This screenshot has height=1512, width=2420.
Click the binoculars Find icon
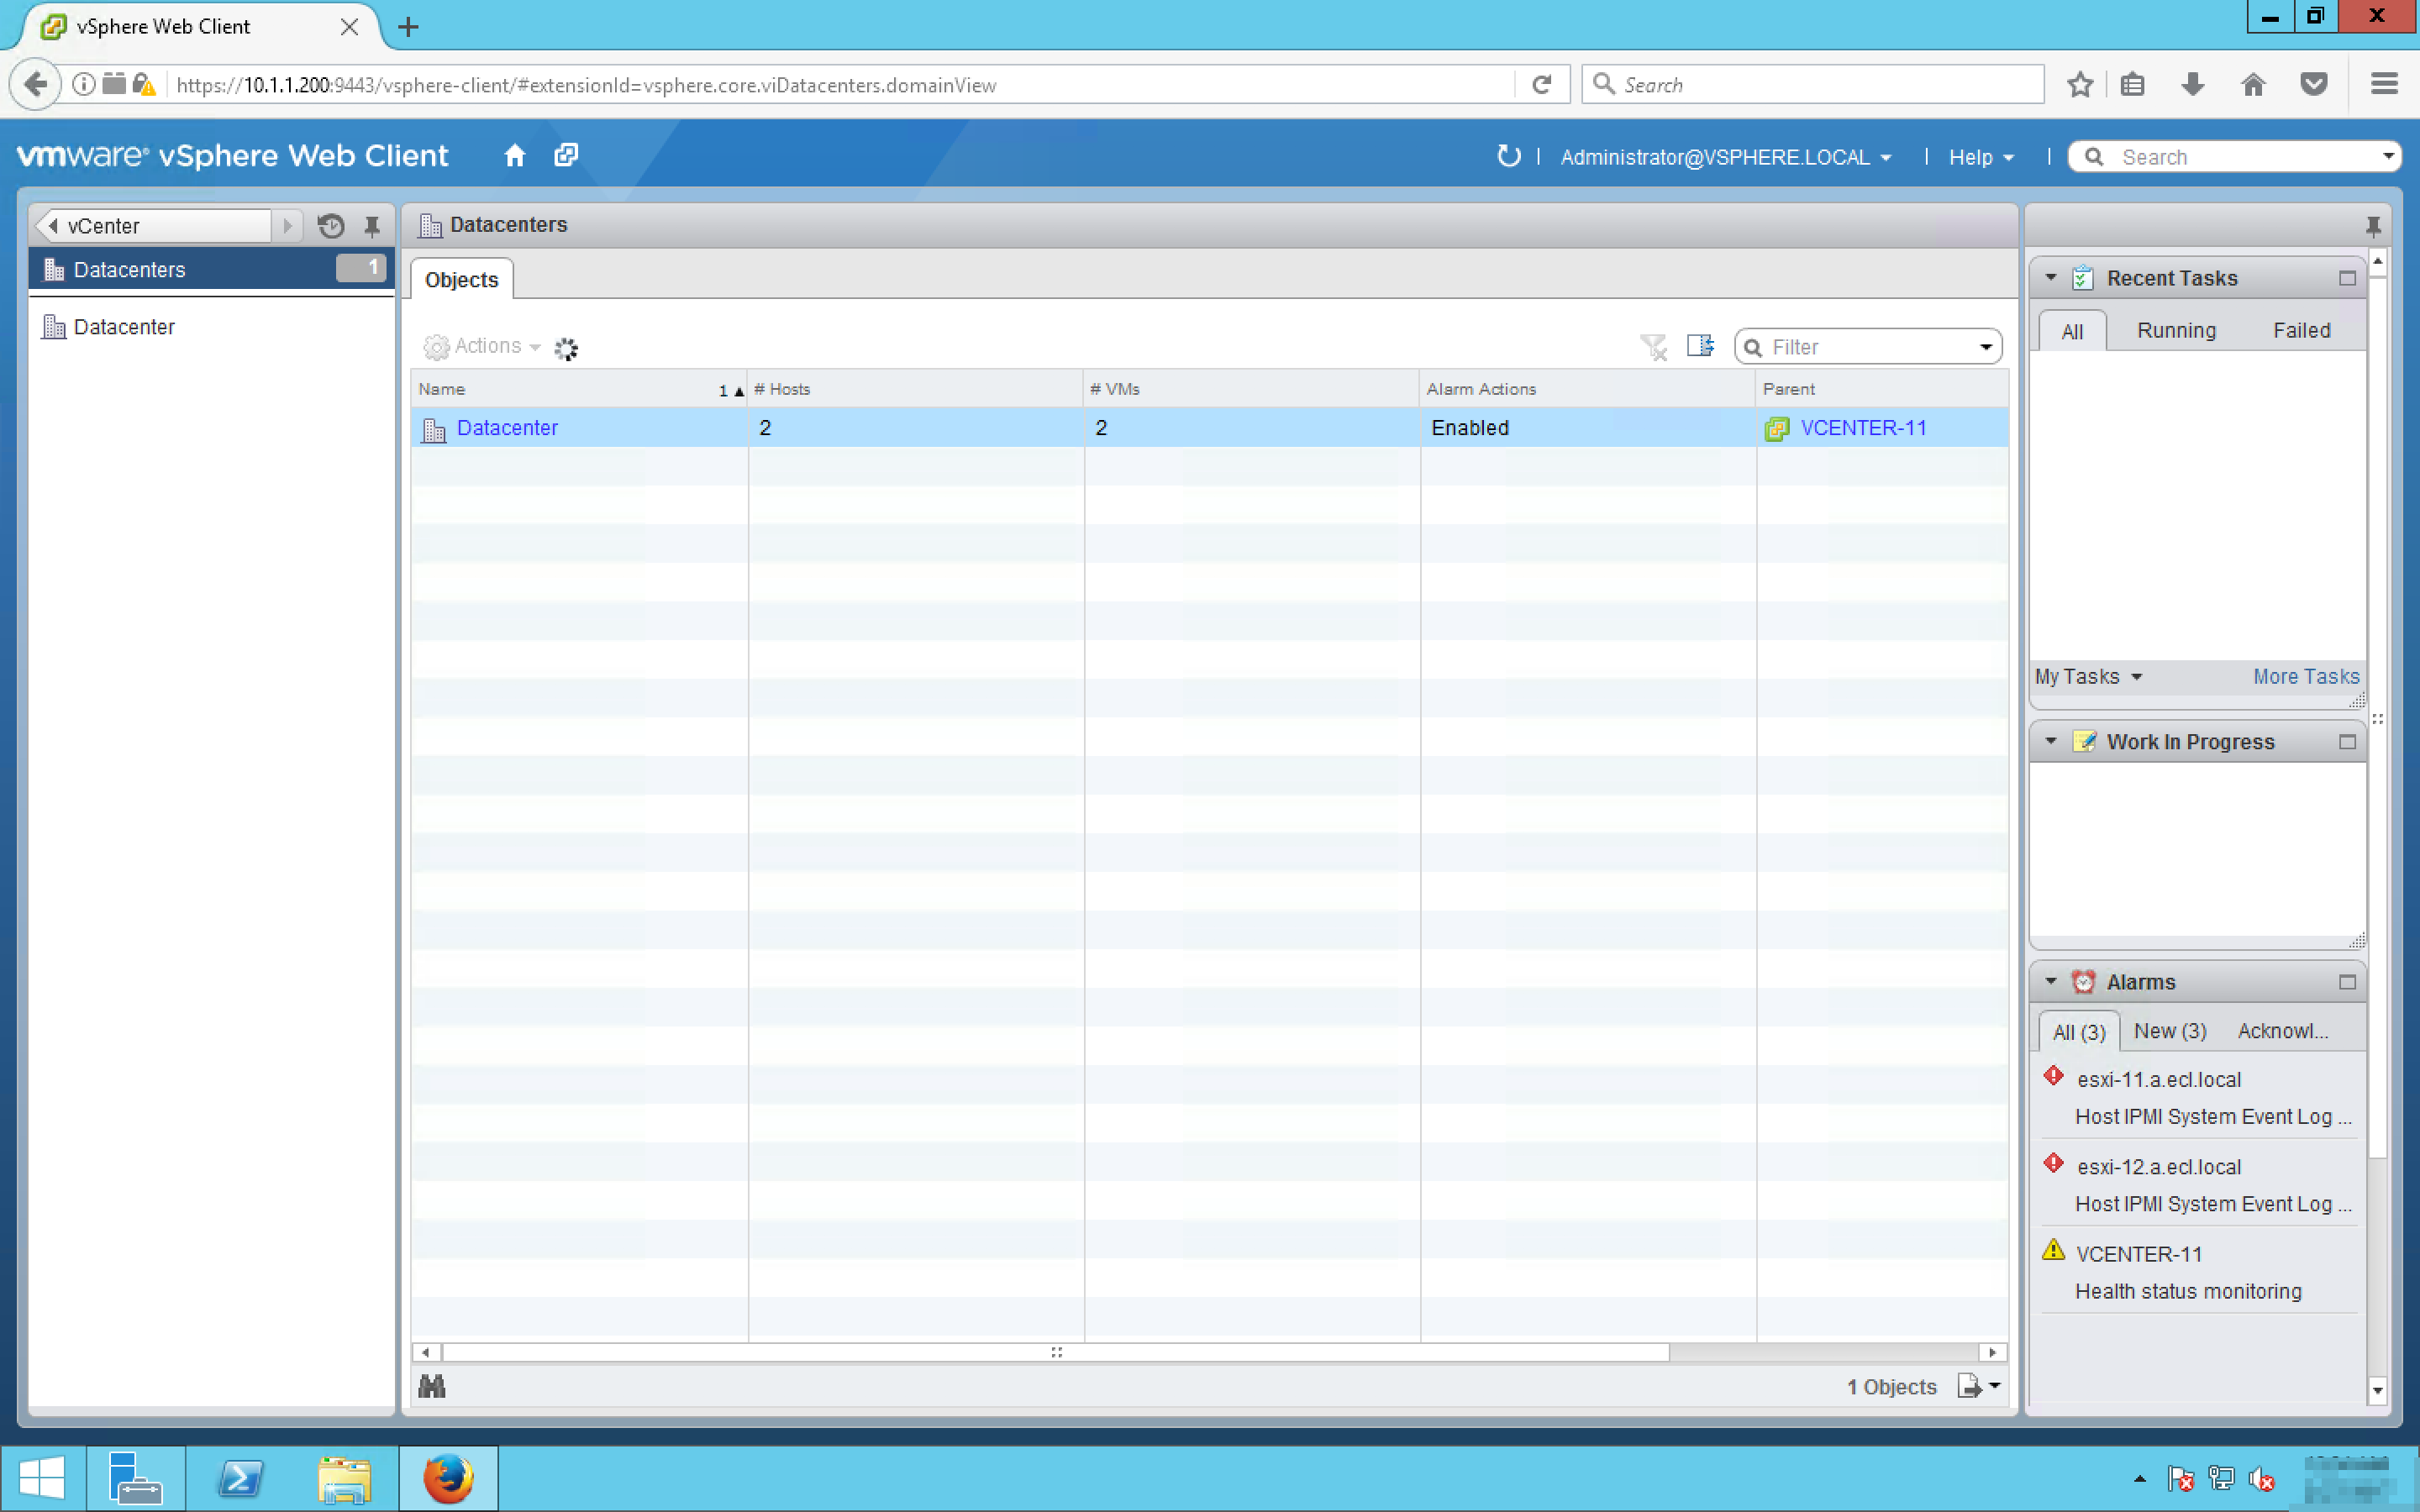[432, 1386]
